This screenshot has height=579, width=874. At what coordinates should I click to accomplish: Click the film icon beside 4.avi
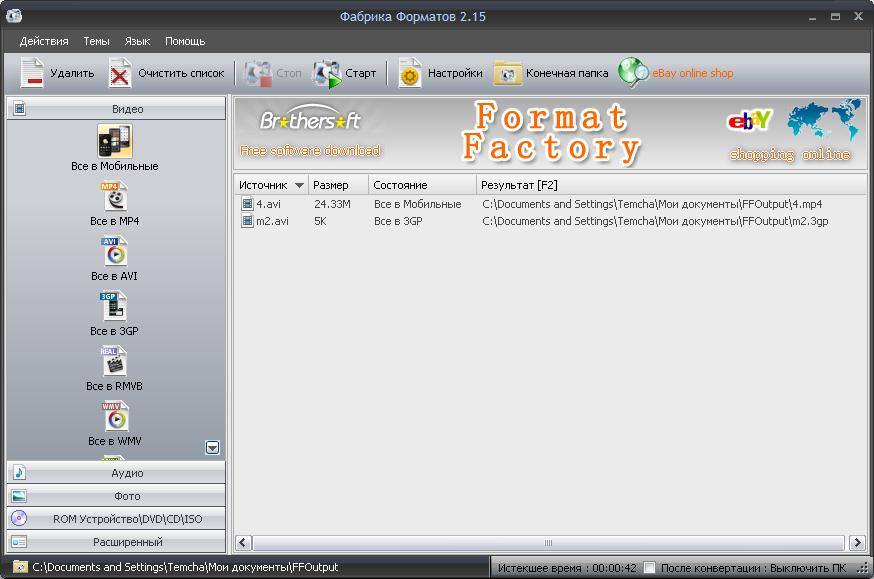tap(247, 204)
